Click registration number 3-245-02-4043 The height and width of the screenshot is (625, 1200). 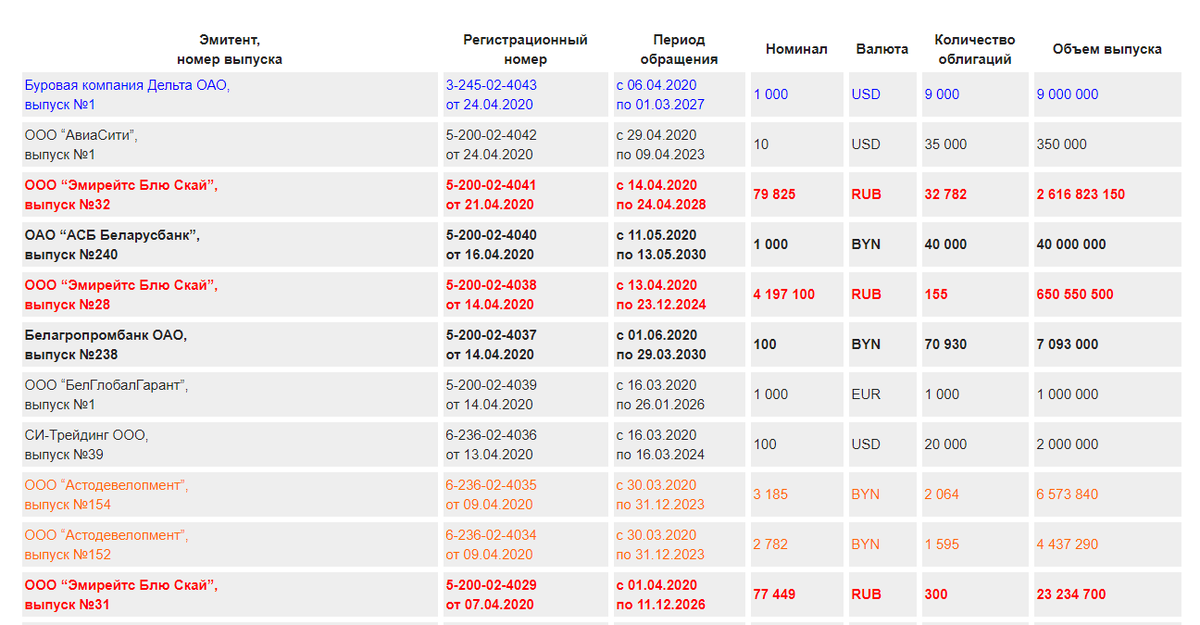coord(491,85)
